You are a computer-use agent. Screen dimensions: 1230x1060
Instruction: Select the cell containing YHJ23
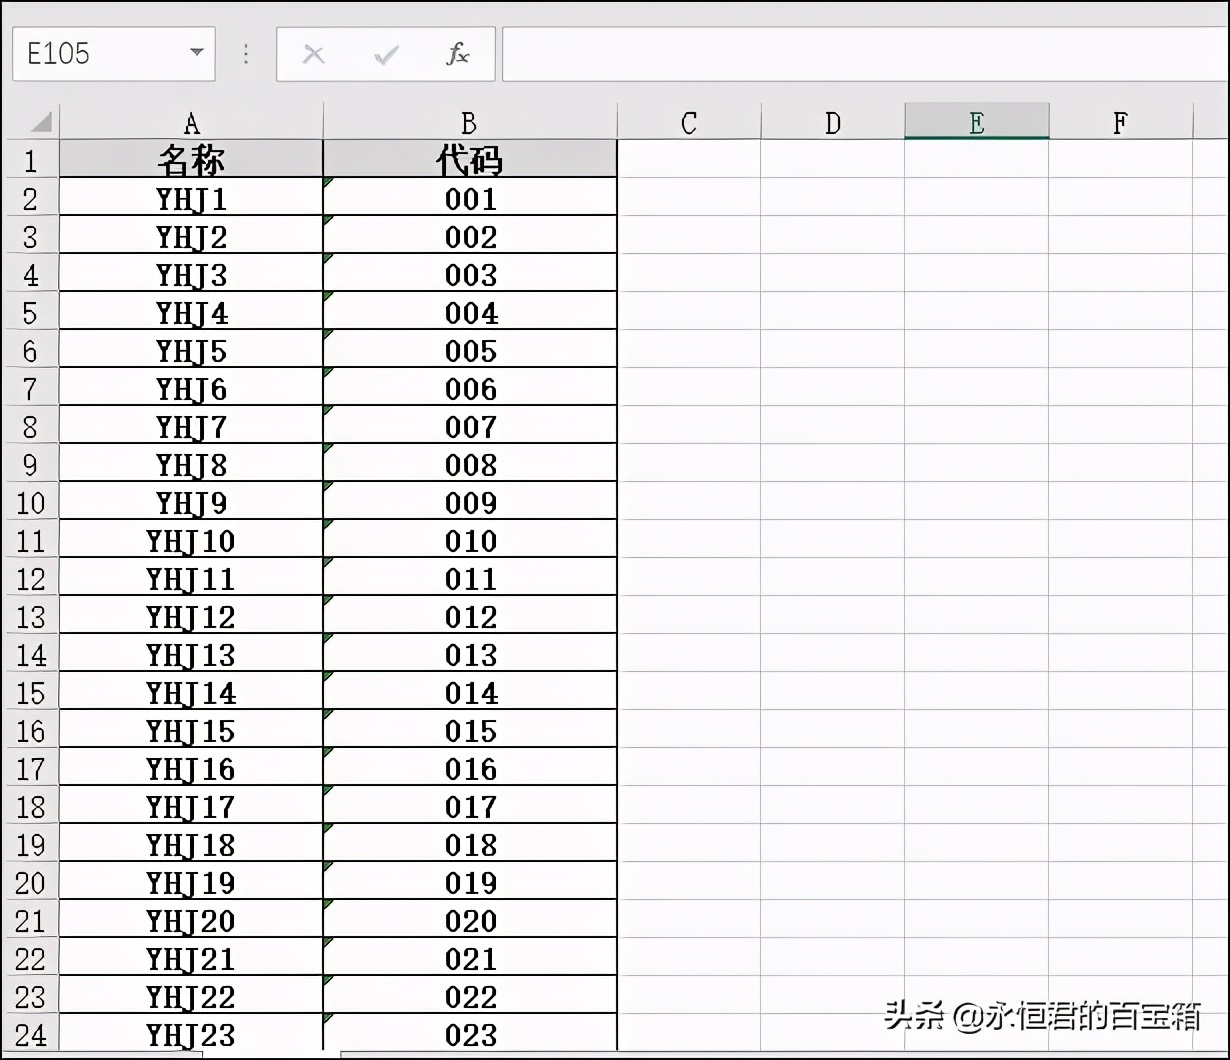(191, 1034)
